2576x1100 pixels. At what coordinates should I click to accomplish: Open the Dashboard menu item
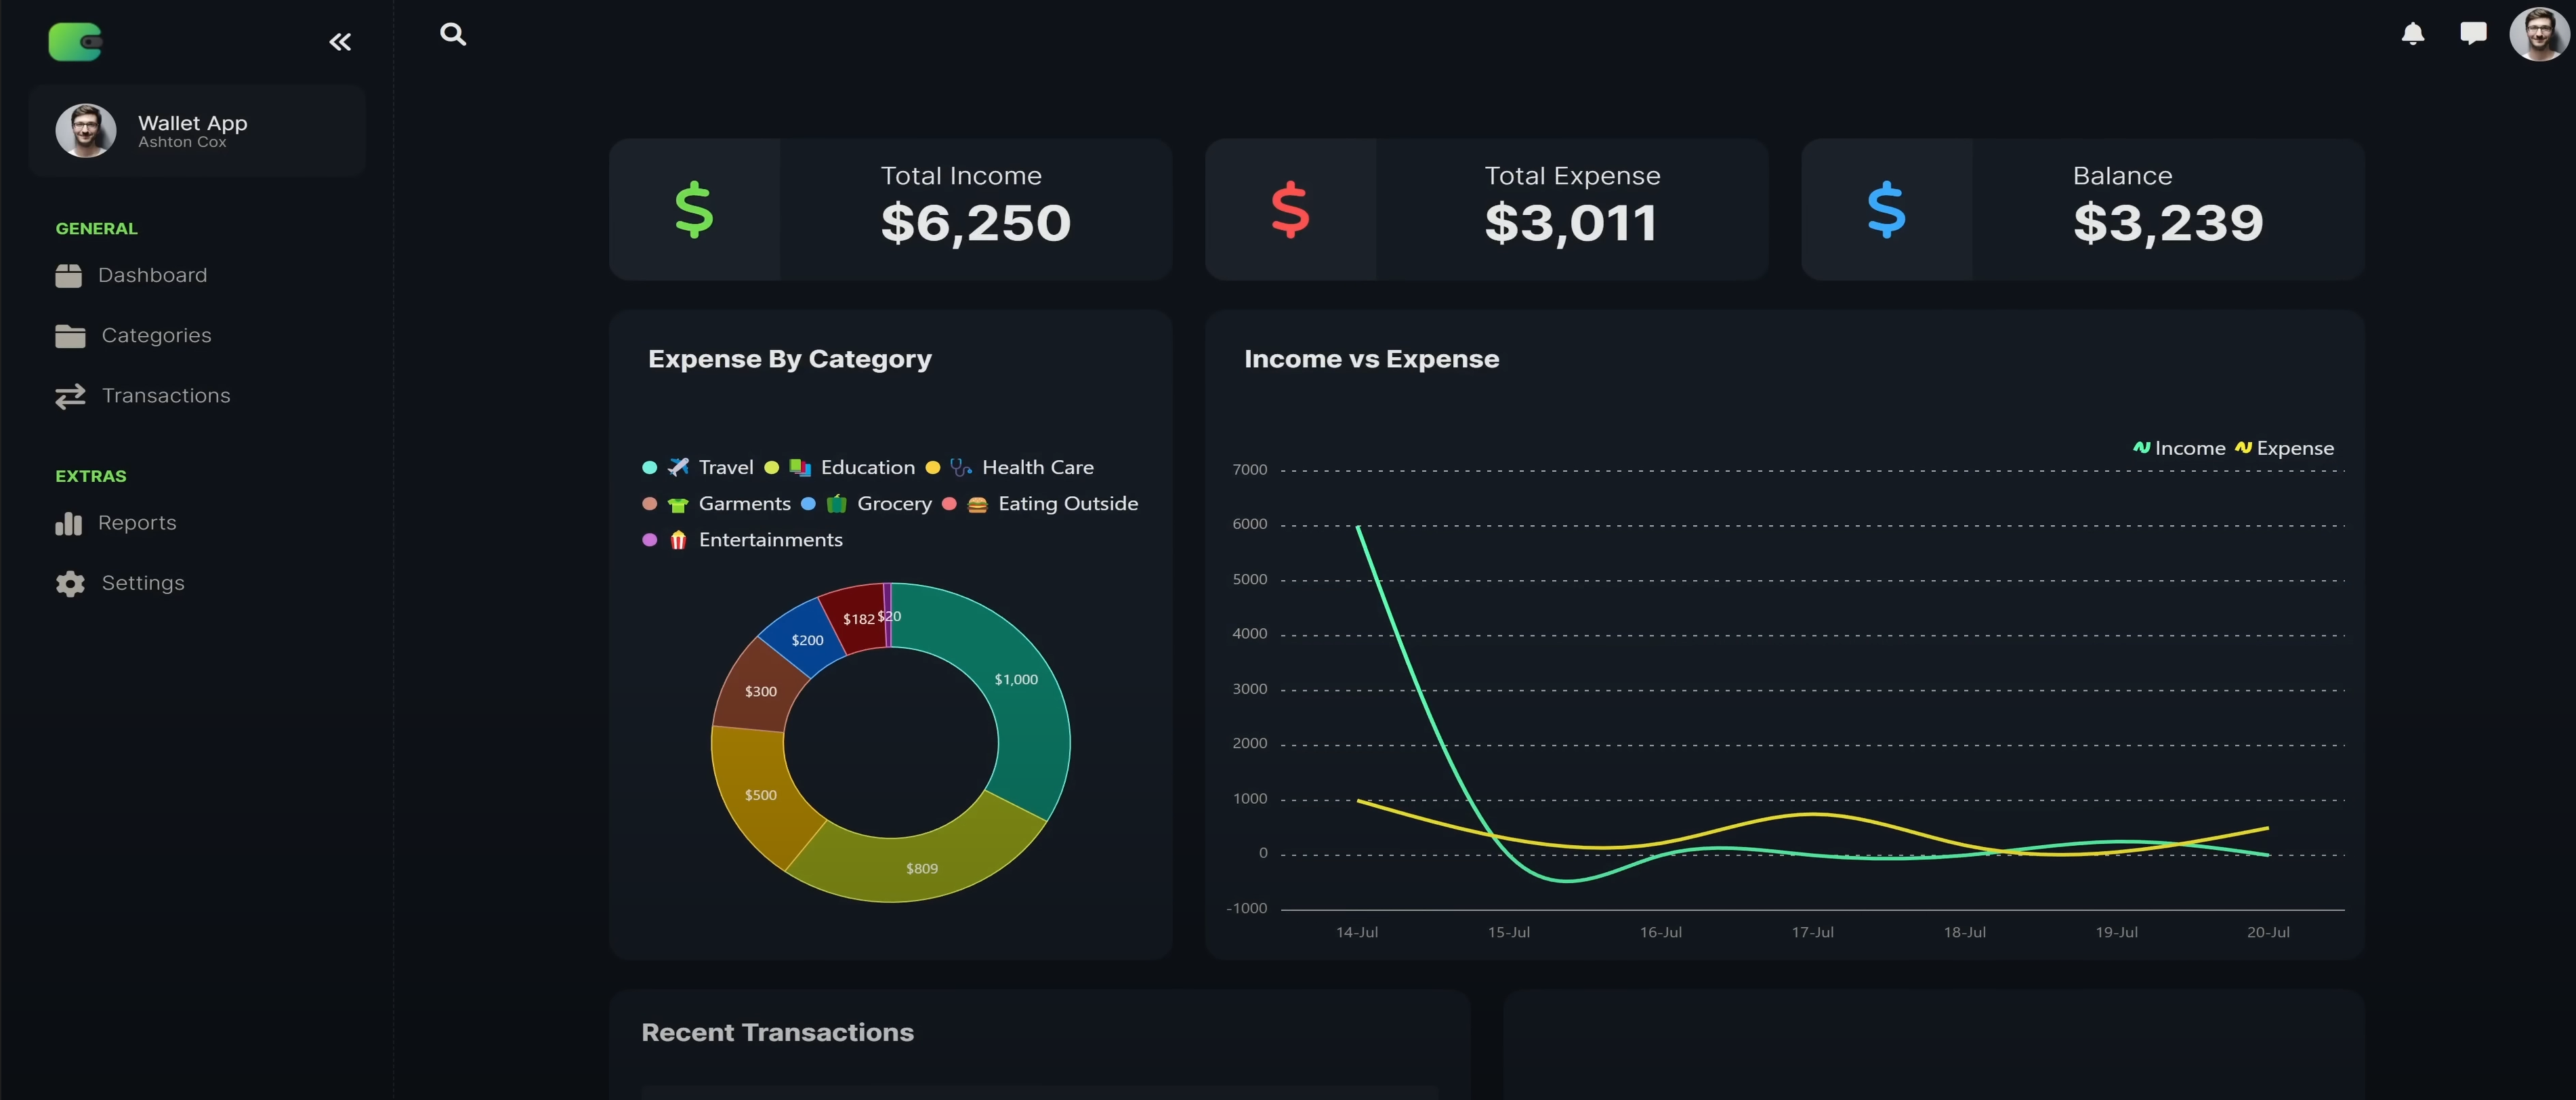[152, 275]
